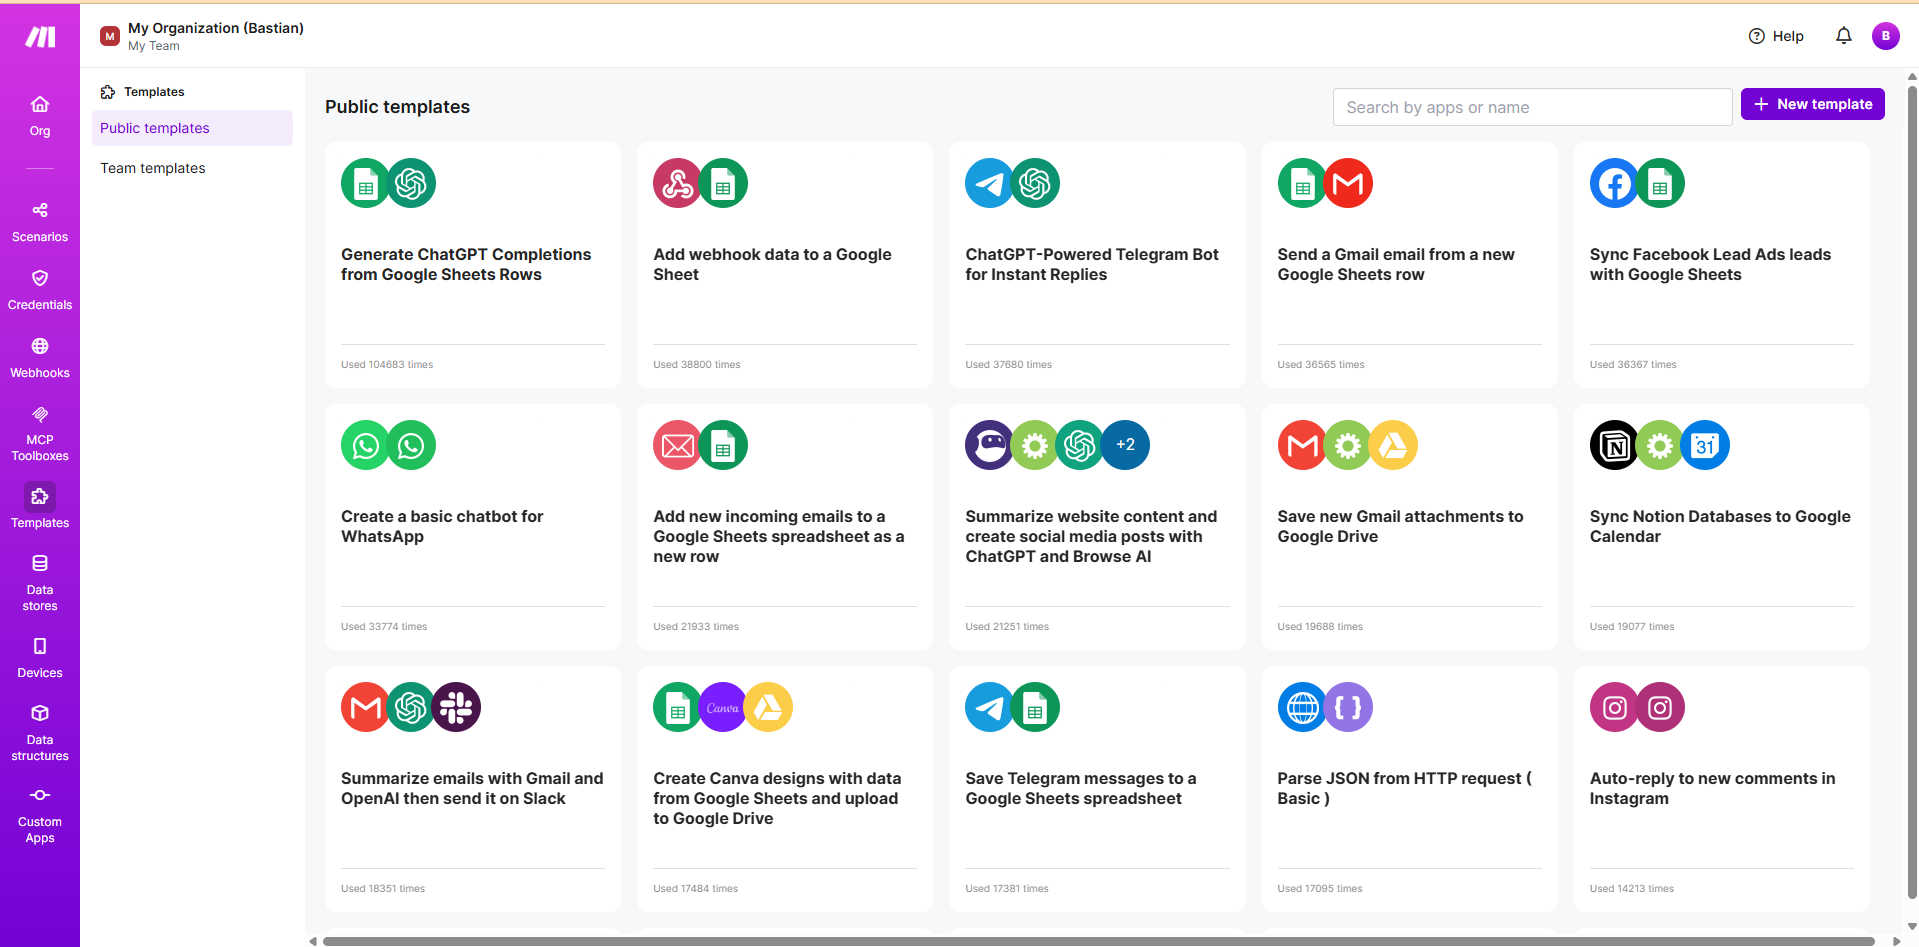Go to Credentials in the sidebar

pos(40,290)
